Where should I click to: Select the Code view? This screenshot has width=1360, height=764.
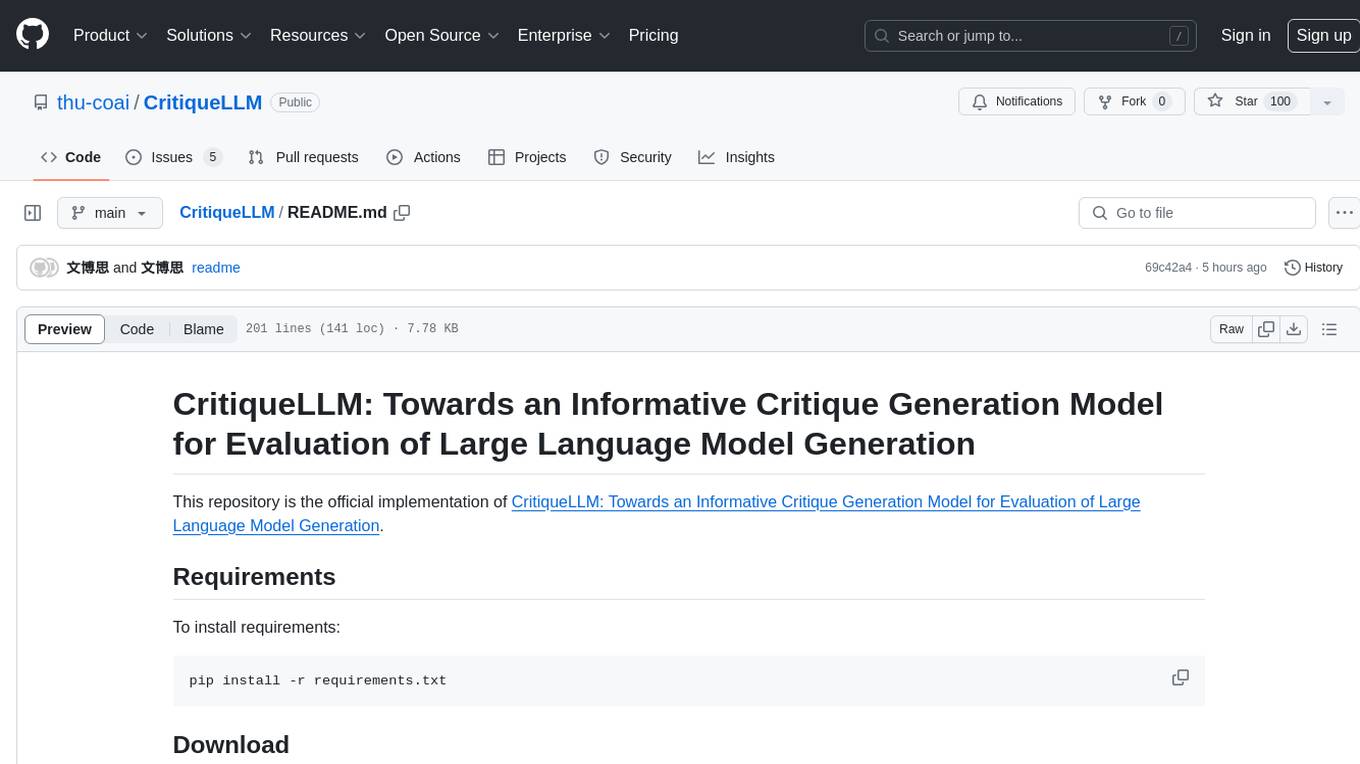tap(137, 329)
